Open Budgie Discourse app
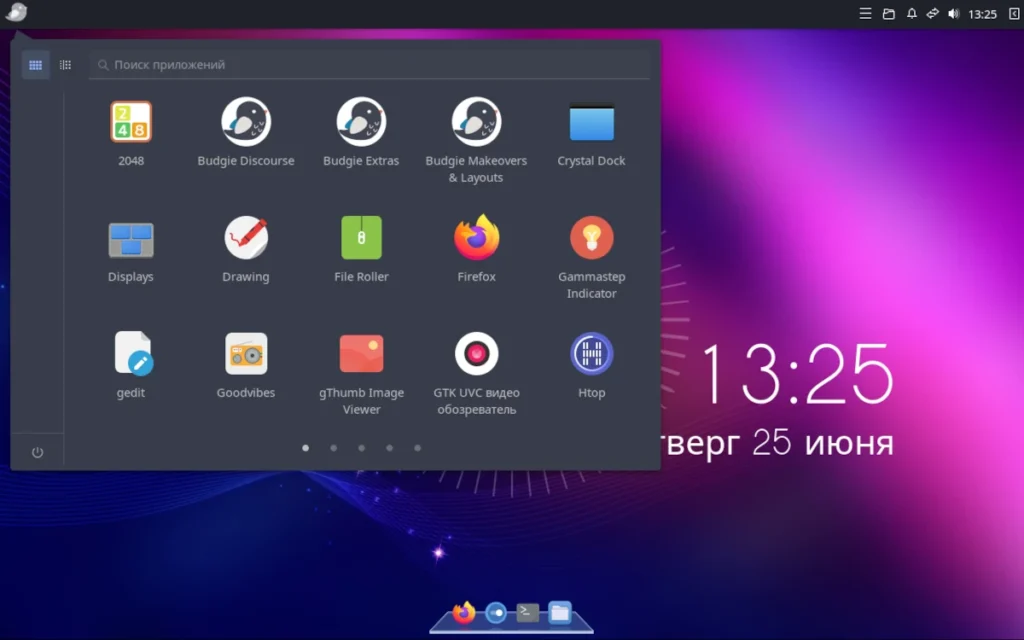This screenshot has width=1024, height=640. [246, 134]
